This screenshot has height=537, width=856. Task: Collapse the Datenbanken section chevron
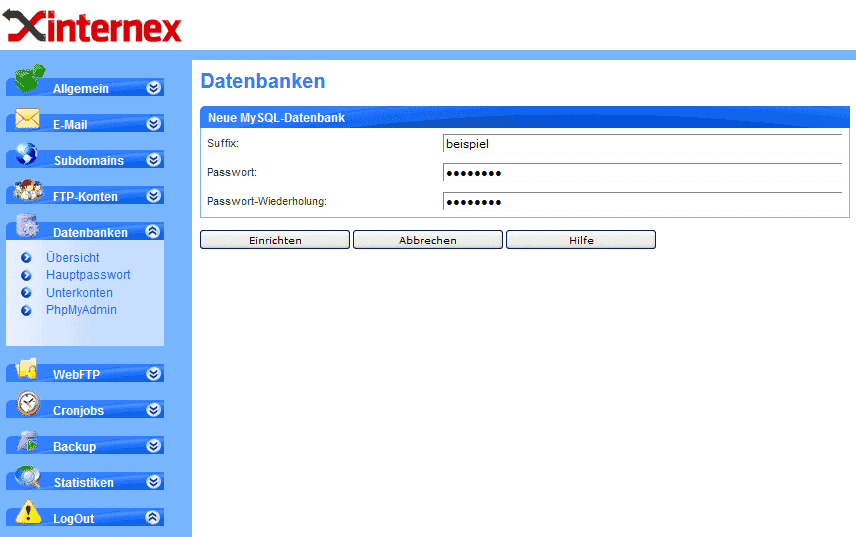point(153,232)
